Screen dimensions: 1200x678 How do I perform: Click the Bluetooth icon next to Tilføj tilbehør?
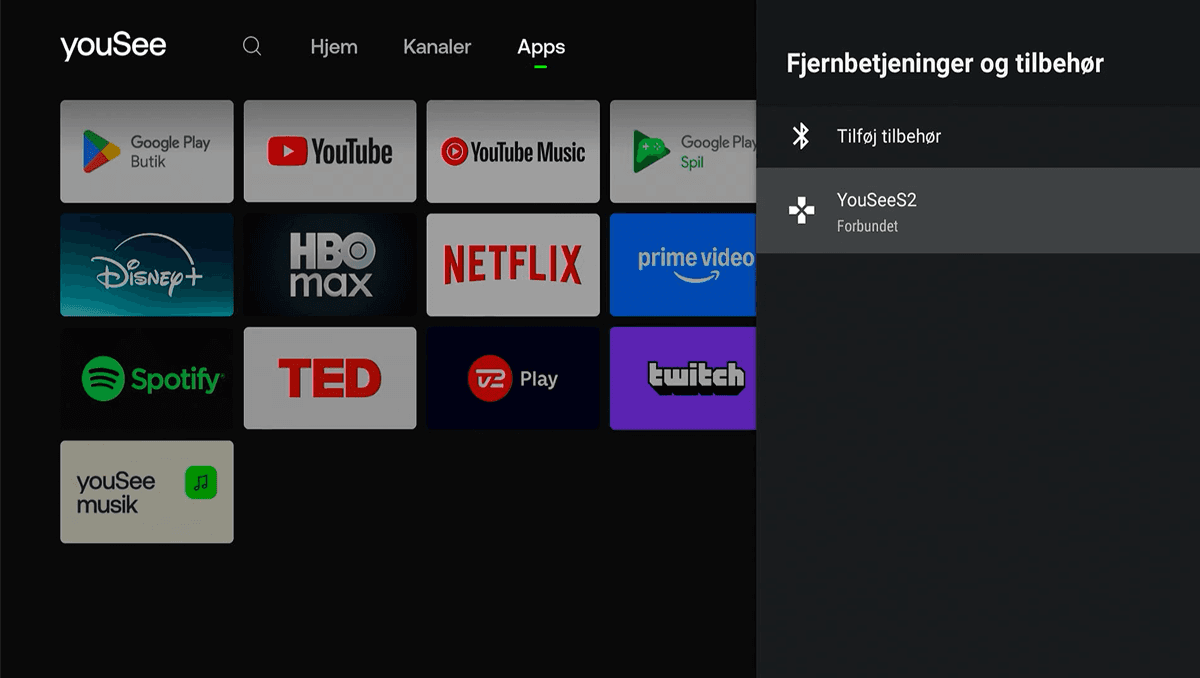pyautogui.click(x=801, y=136)
